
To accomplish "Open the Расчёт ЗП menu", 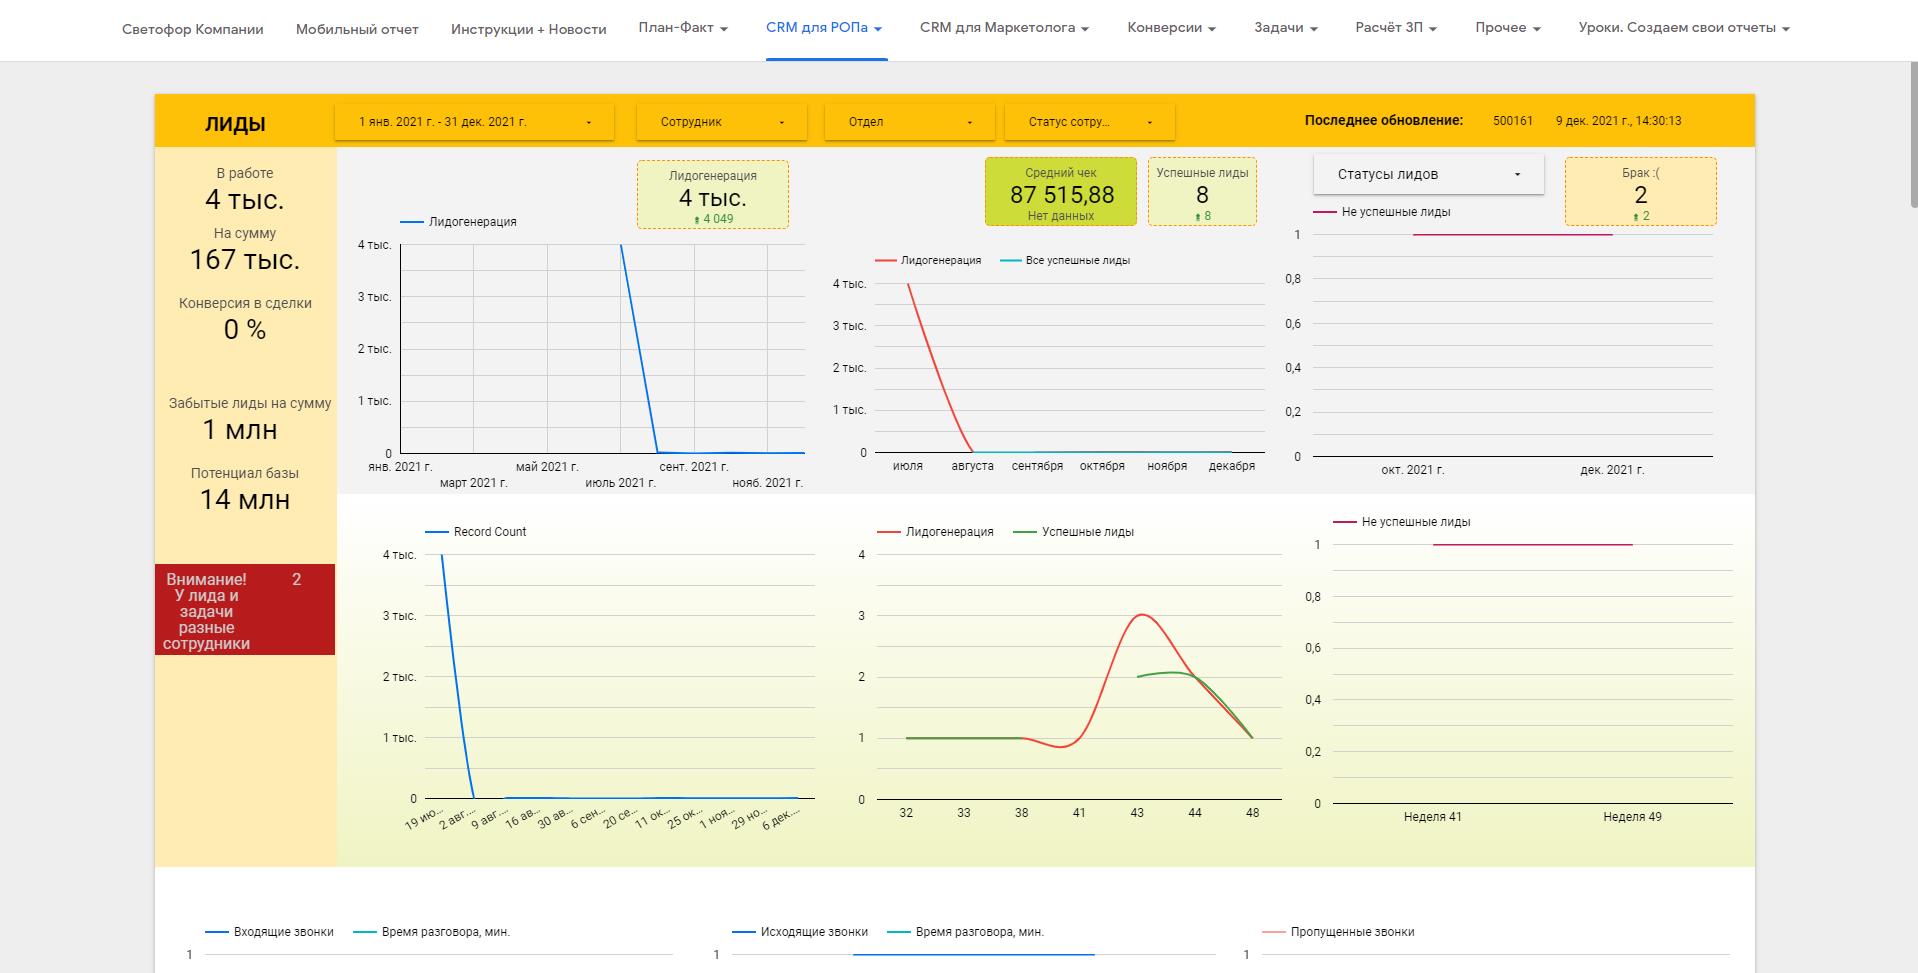I will pyautogui.click(x=1395, y=28).
